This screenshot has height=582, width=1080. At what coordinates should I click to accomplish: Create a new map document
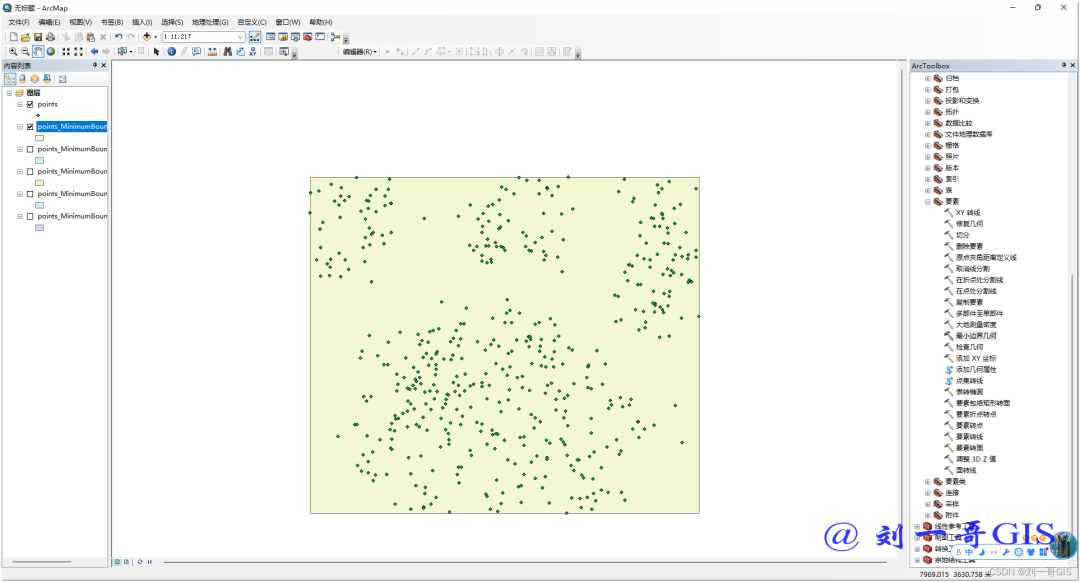(x=14, y=37)
